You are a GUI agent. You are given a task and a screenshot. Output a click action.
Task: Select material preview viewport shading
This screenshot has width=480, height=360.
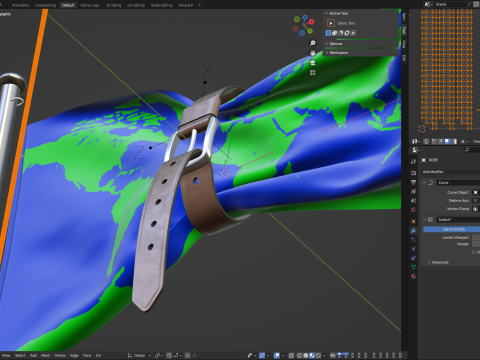coord(312,355)
